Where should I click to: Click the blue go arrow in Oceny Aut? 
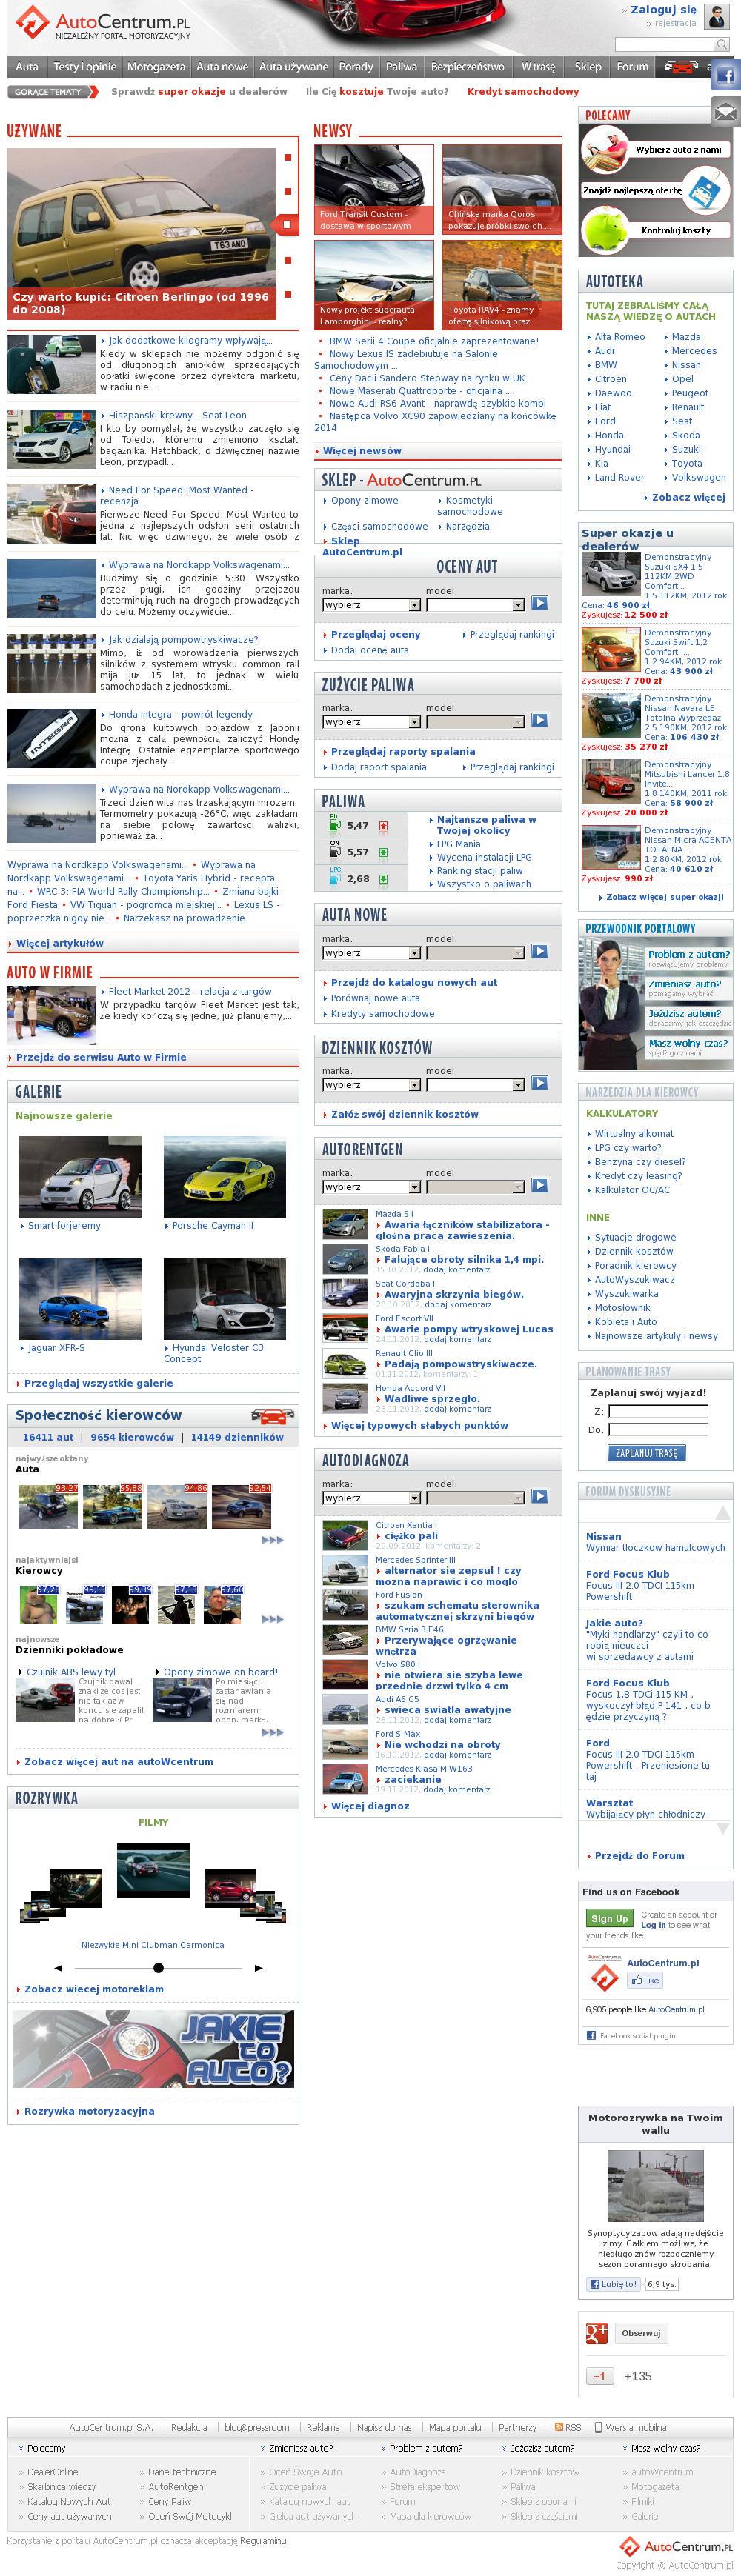[540, 603]
